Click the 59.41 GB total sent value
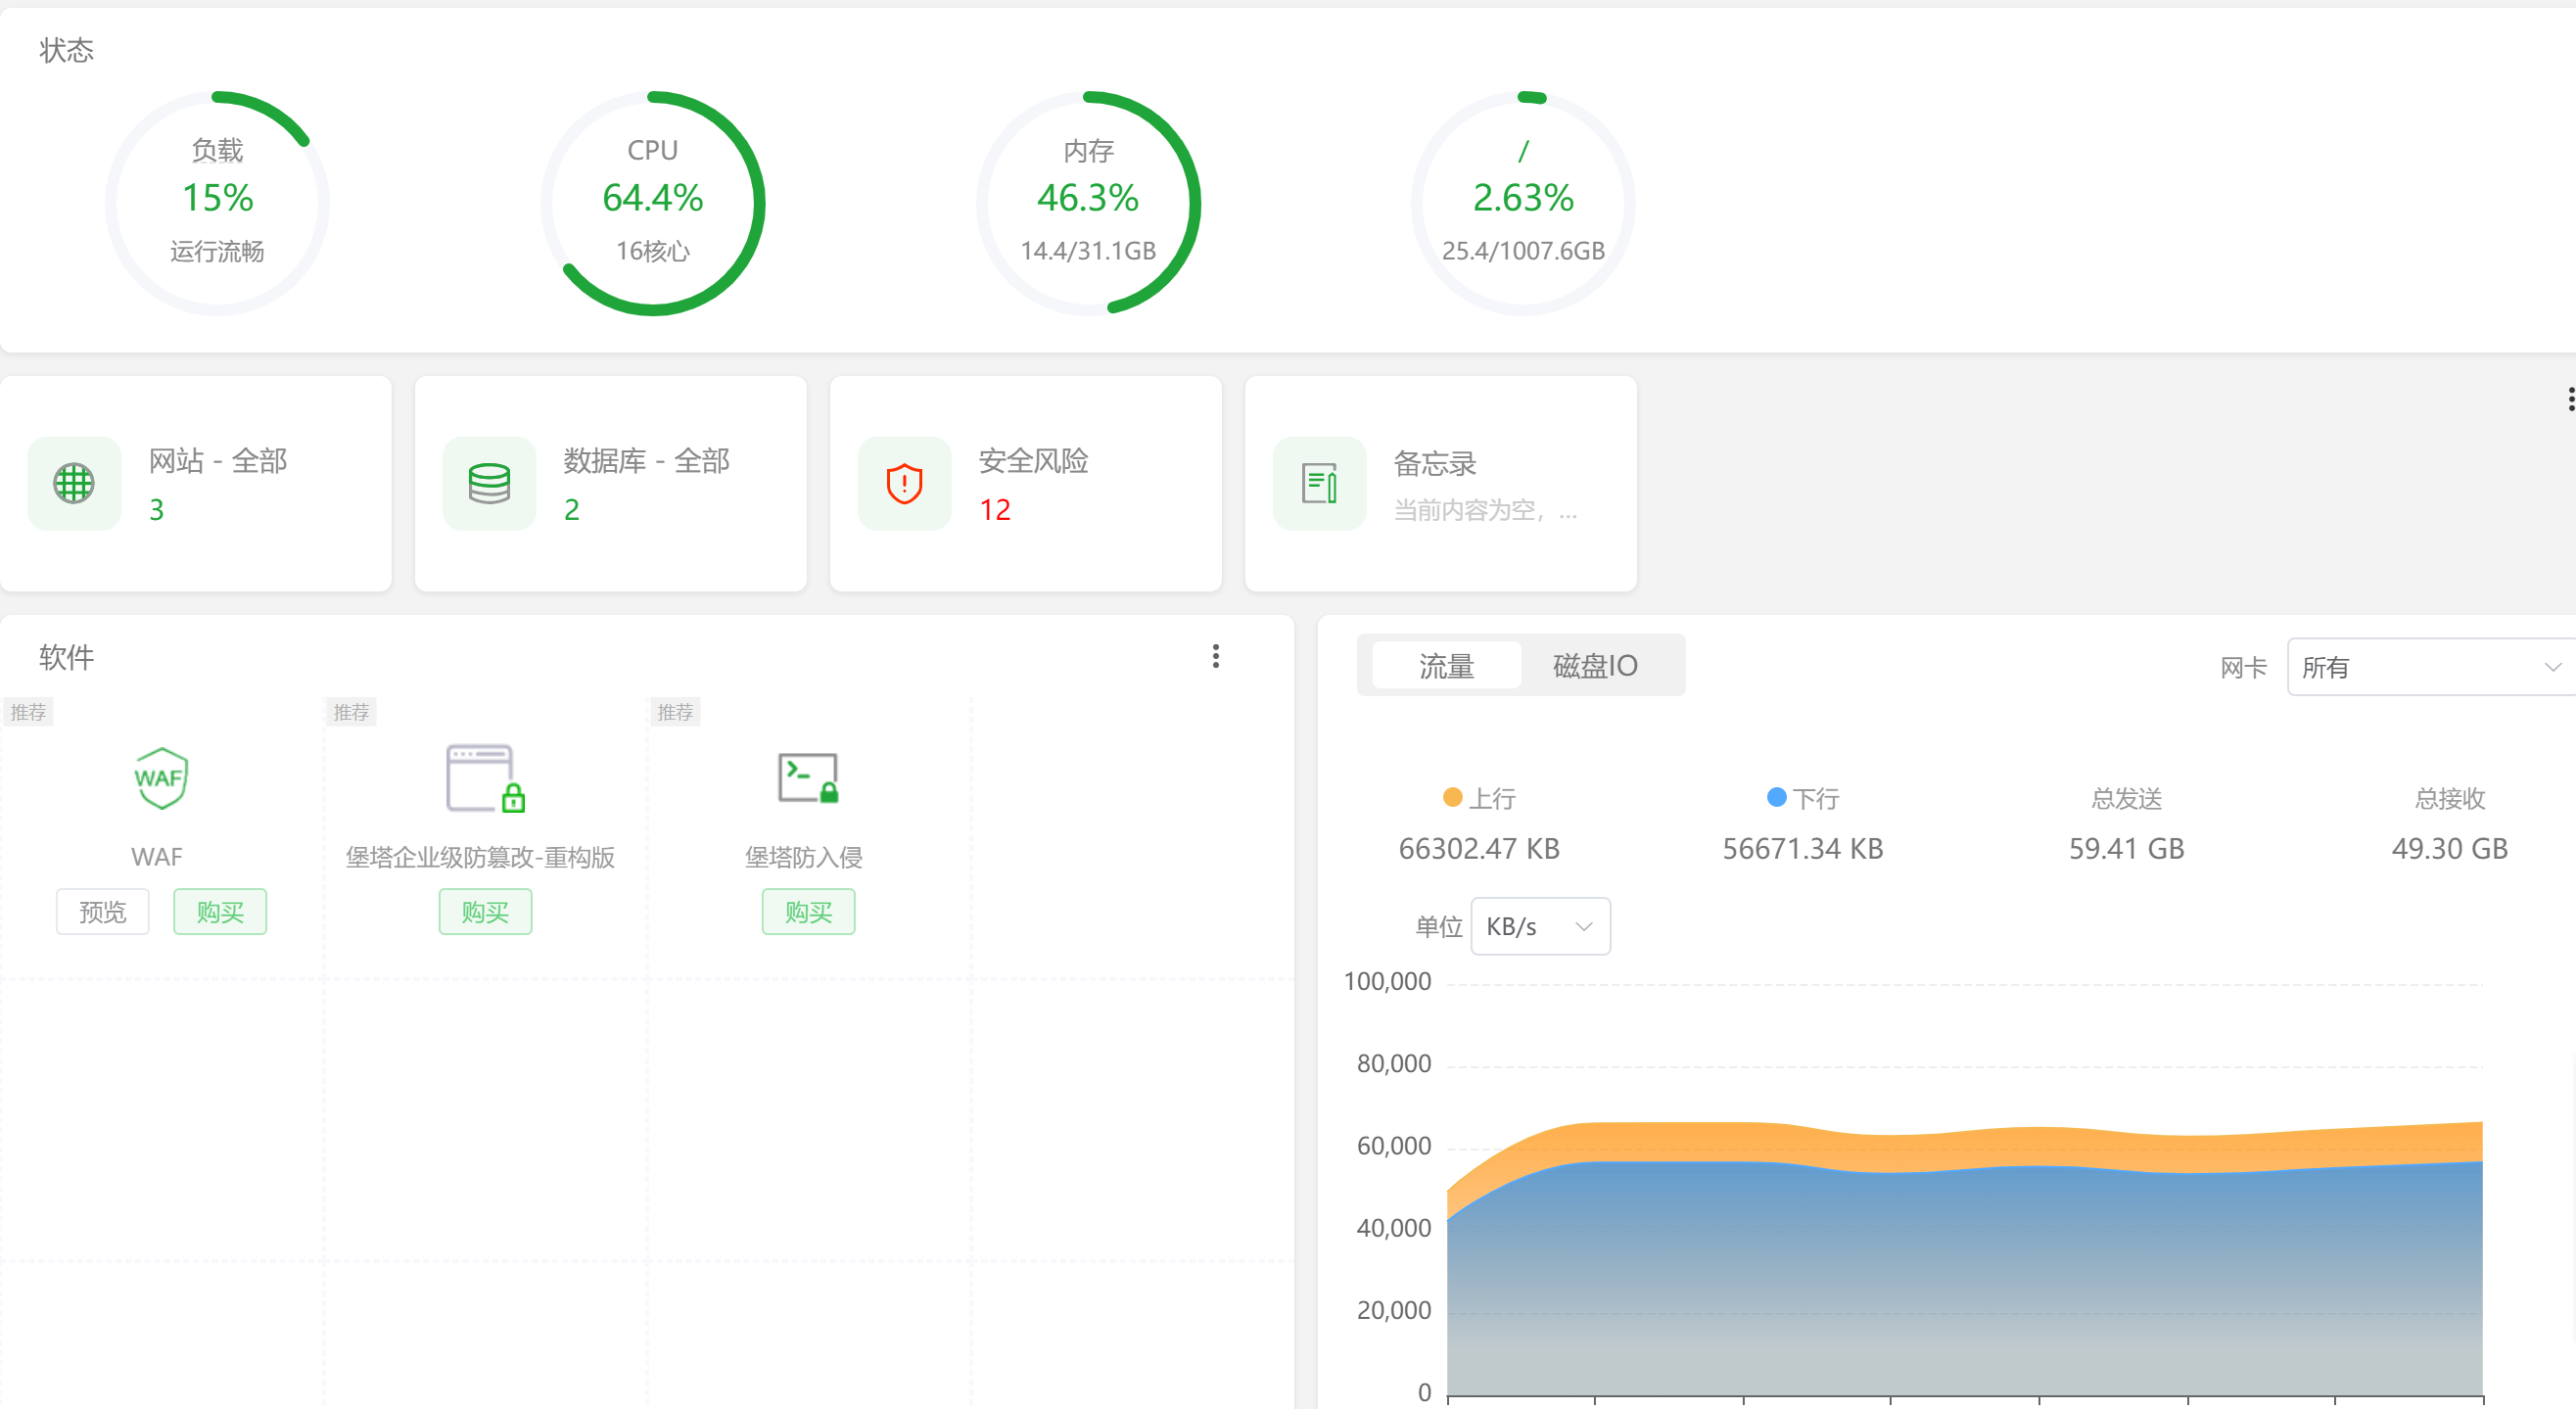The height and width of the screenshot is (1409, 2576). coord(2126,849)
